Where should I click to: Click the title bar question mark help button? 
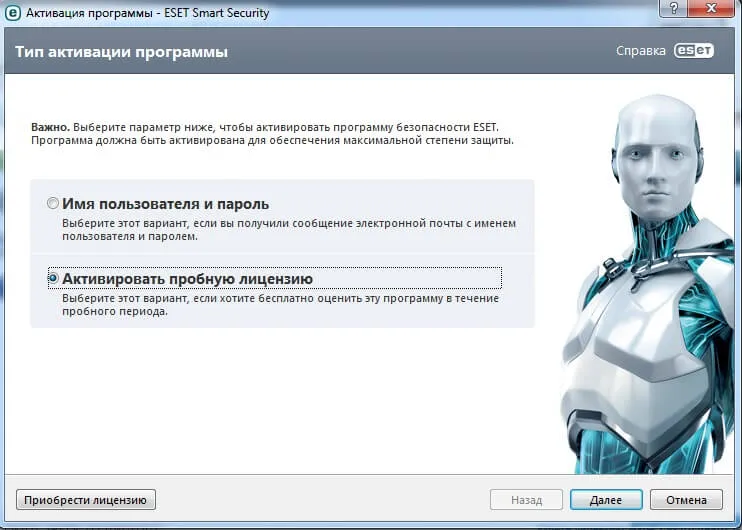pyautogui.click(x=674, y=8)
